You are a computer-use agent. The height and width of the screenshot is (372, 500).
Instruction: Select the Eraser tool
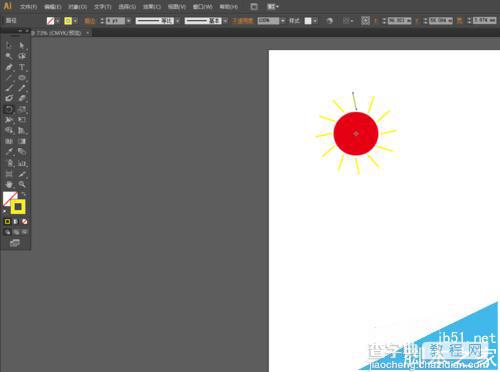point(22,98)
